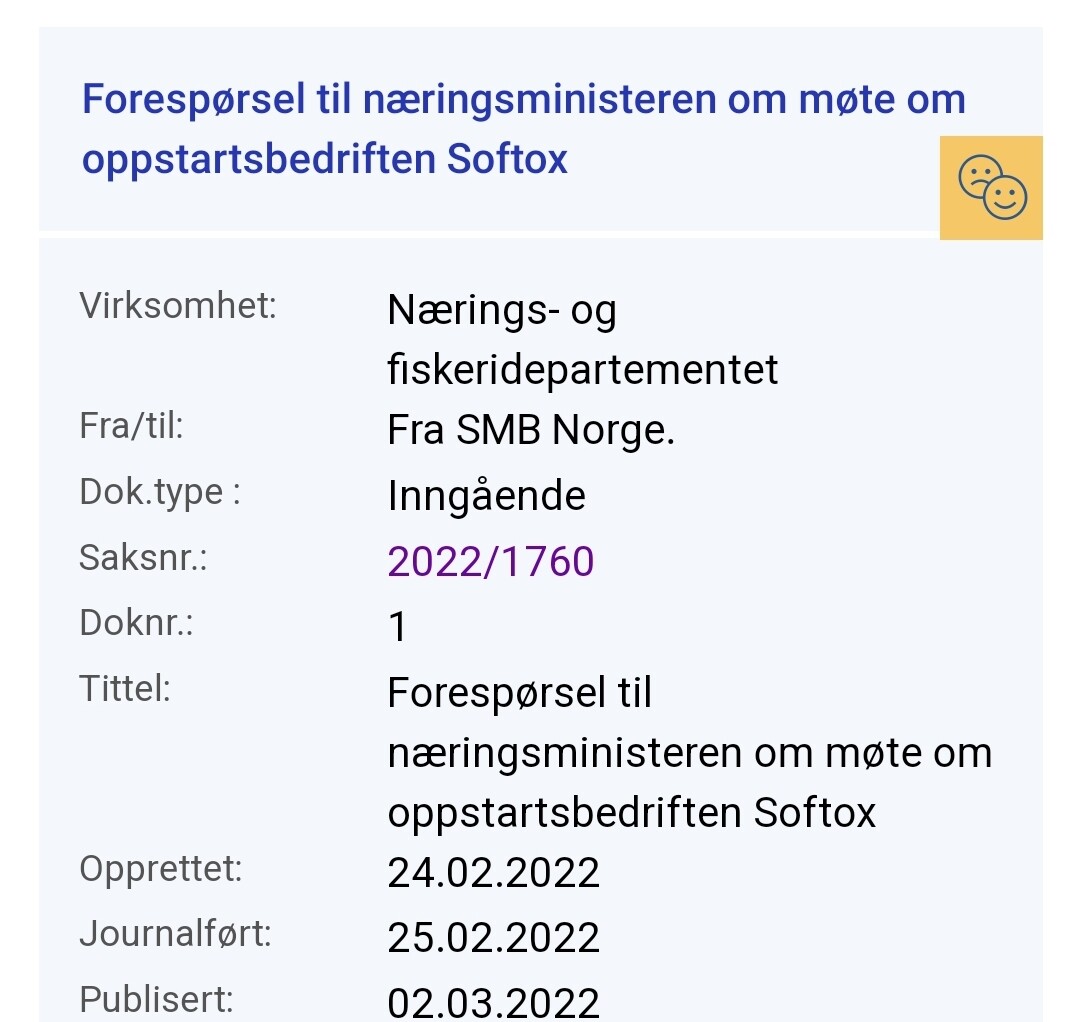Select the Dok.type label
This screenshot has width=1079, height=1022.
pyautogui.click(x=160, y=493)
